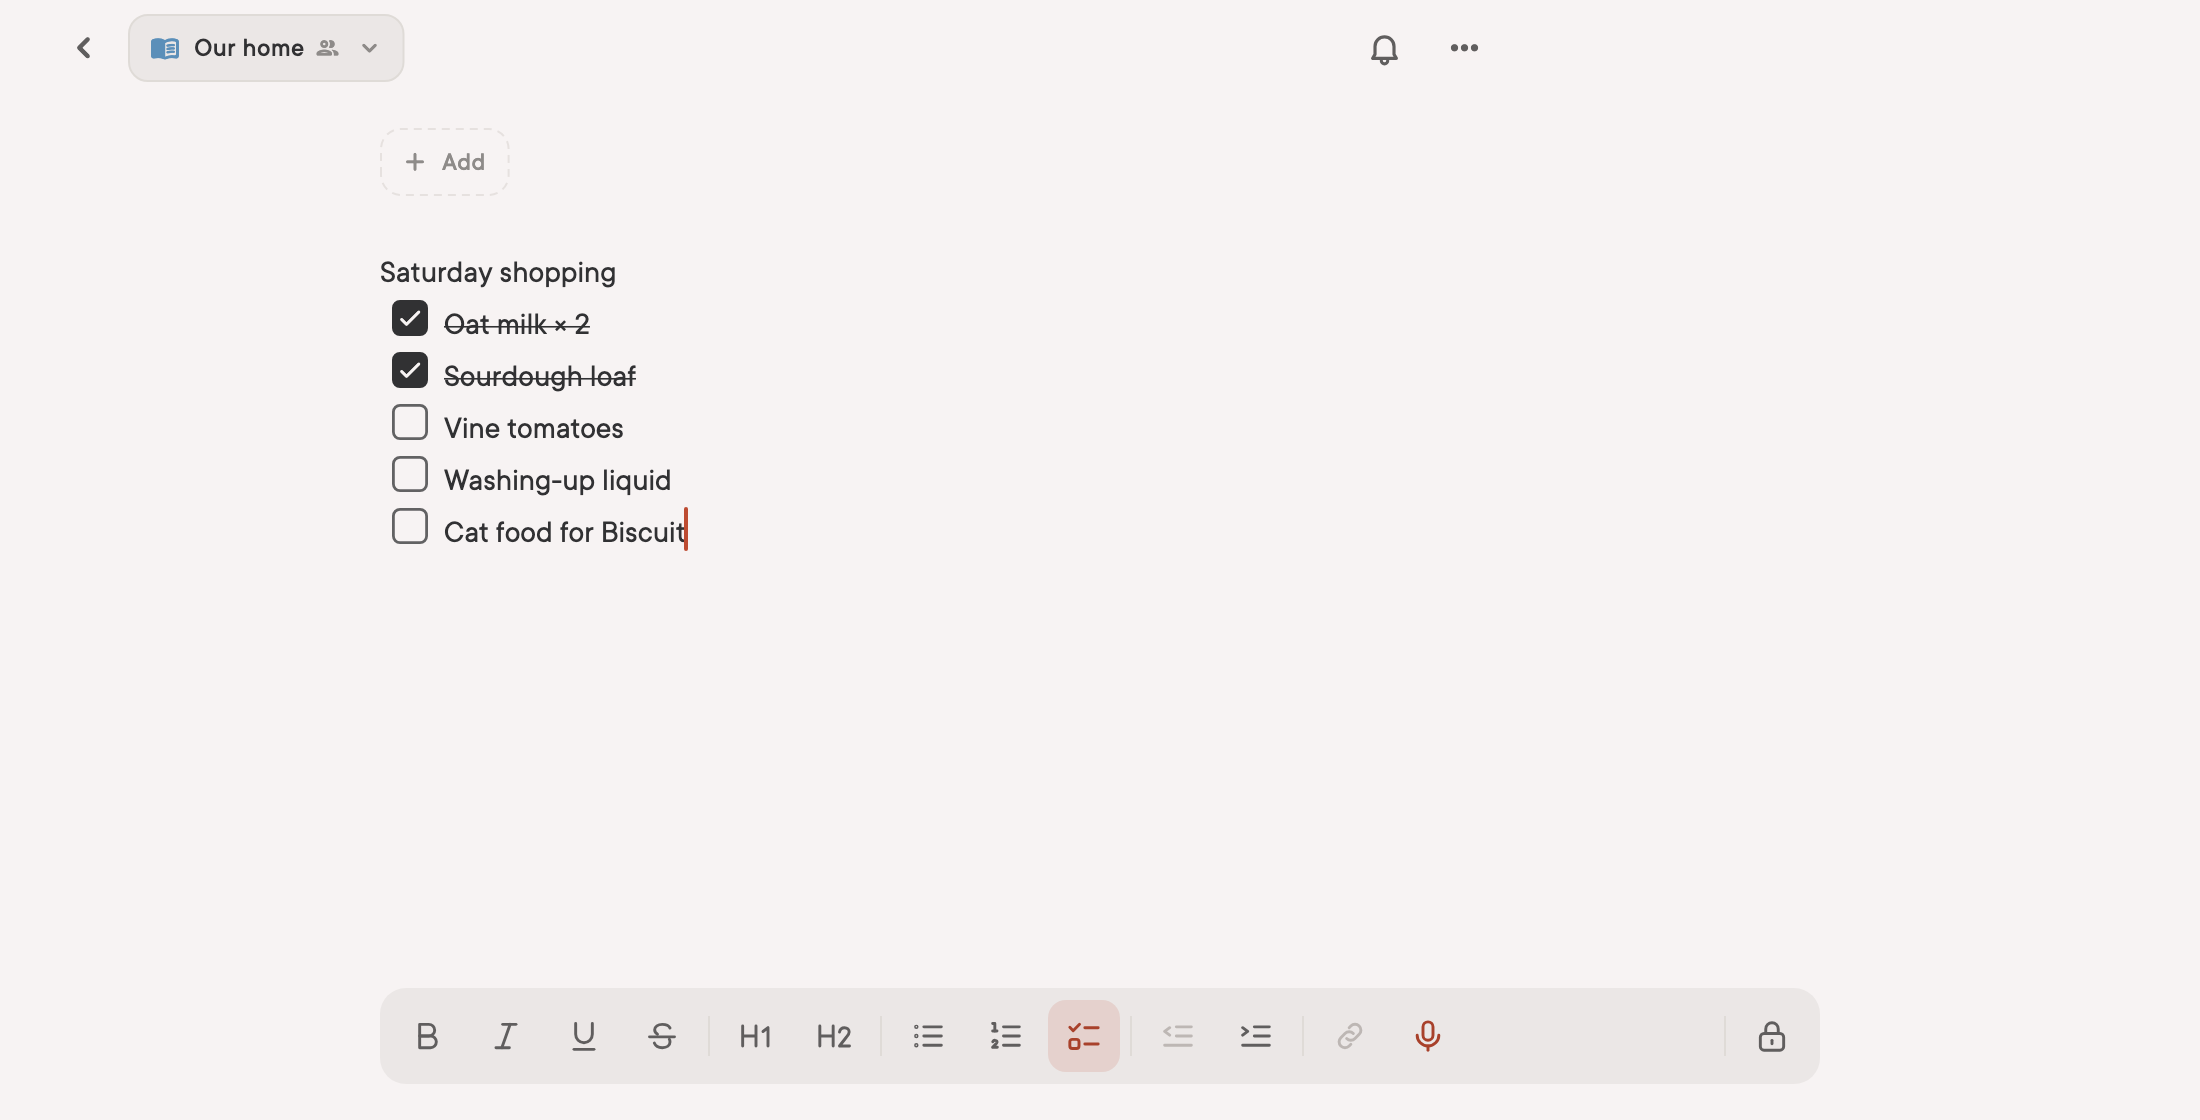
Task: Click the Saturday shopping title text
Action: coord(498,272)
